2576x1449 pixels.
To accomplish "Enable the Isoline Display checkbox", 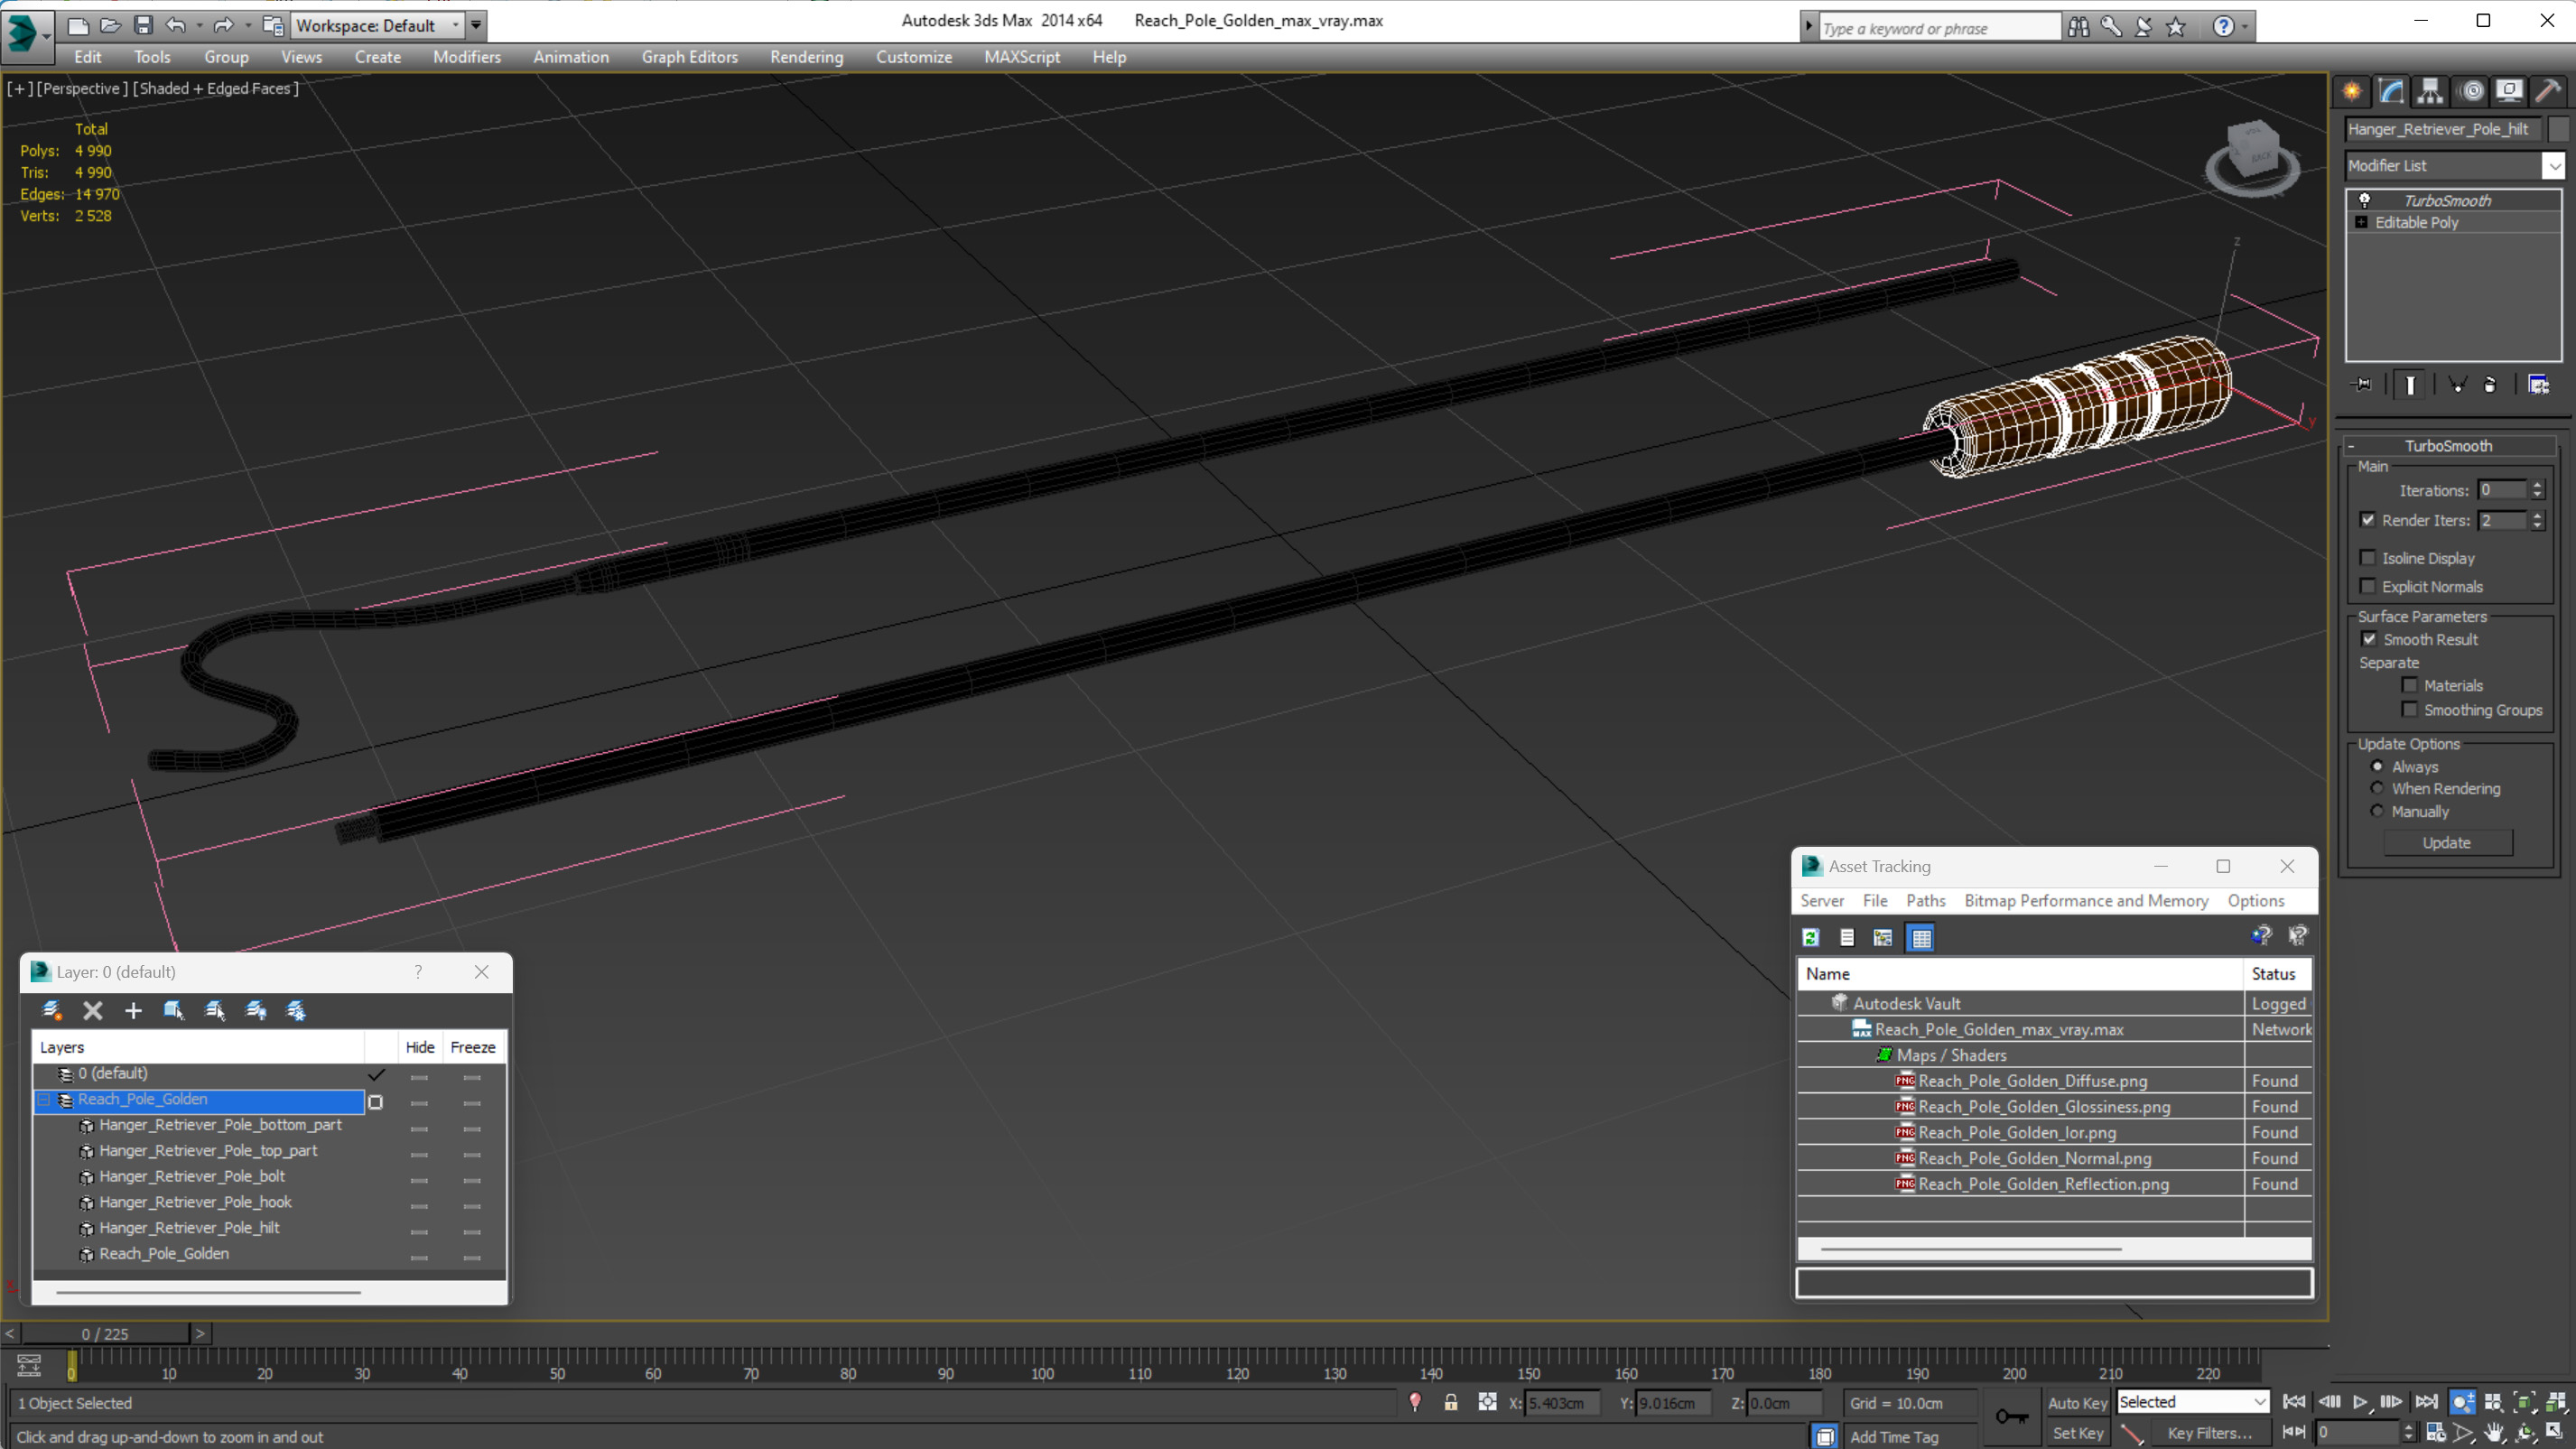I will [x=2368, y=558].
